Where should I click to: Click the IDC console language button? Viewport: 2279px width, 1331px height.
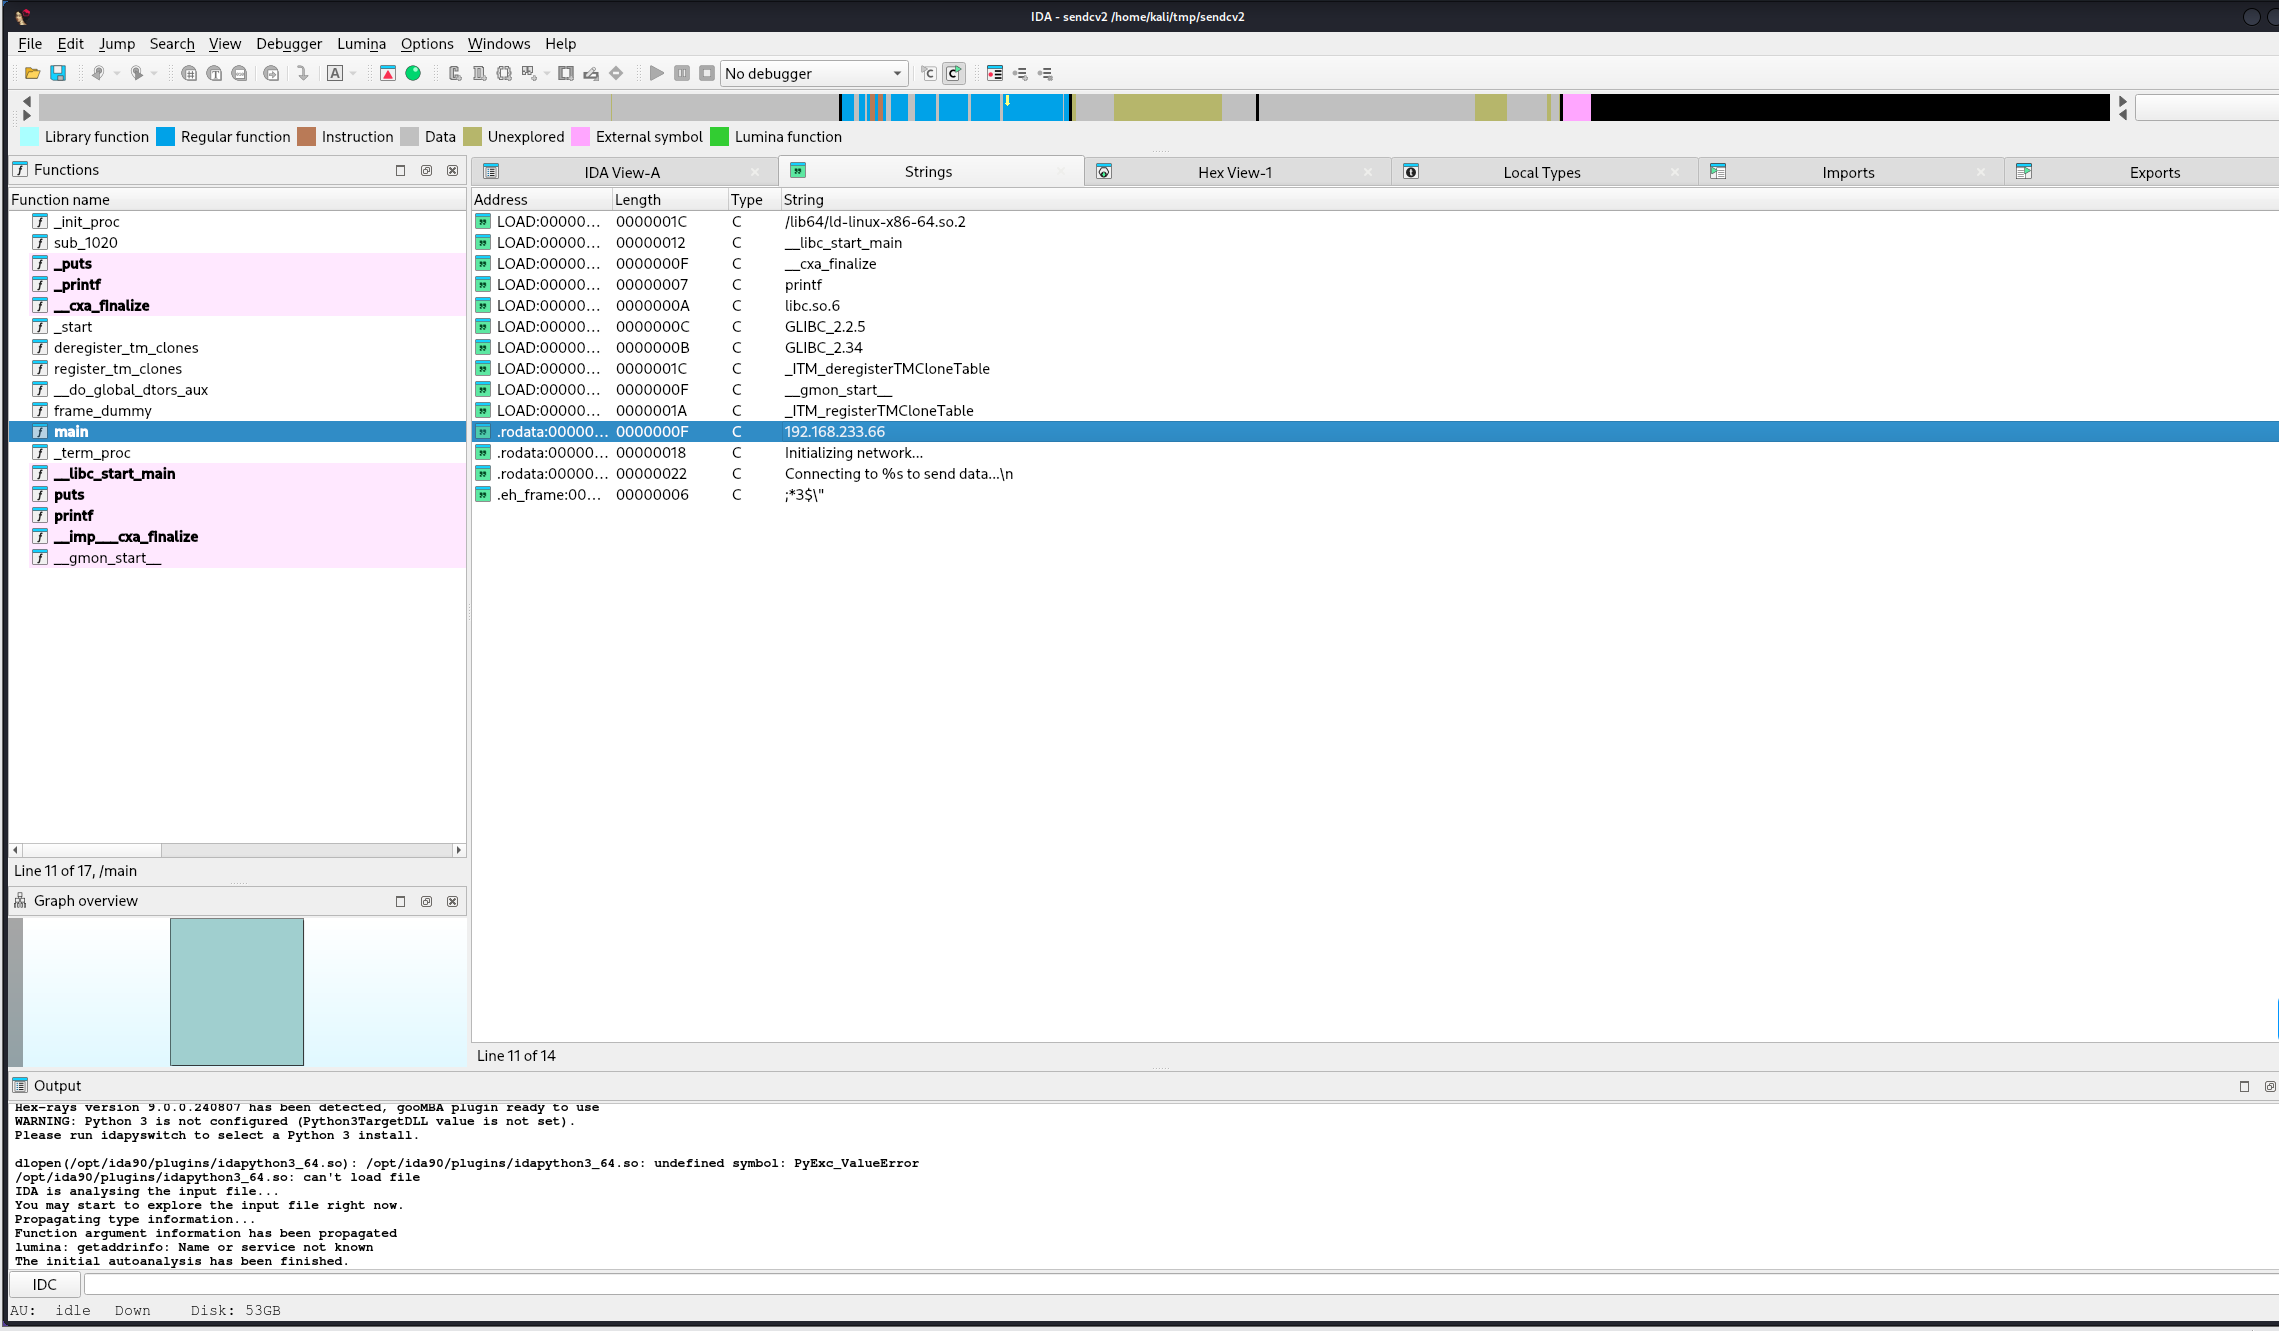45,1285
